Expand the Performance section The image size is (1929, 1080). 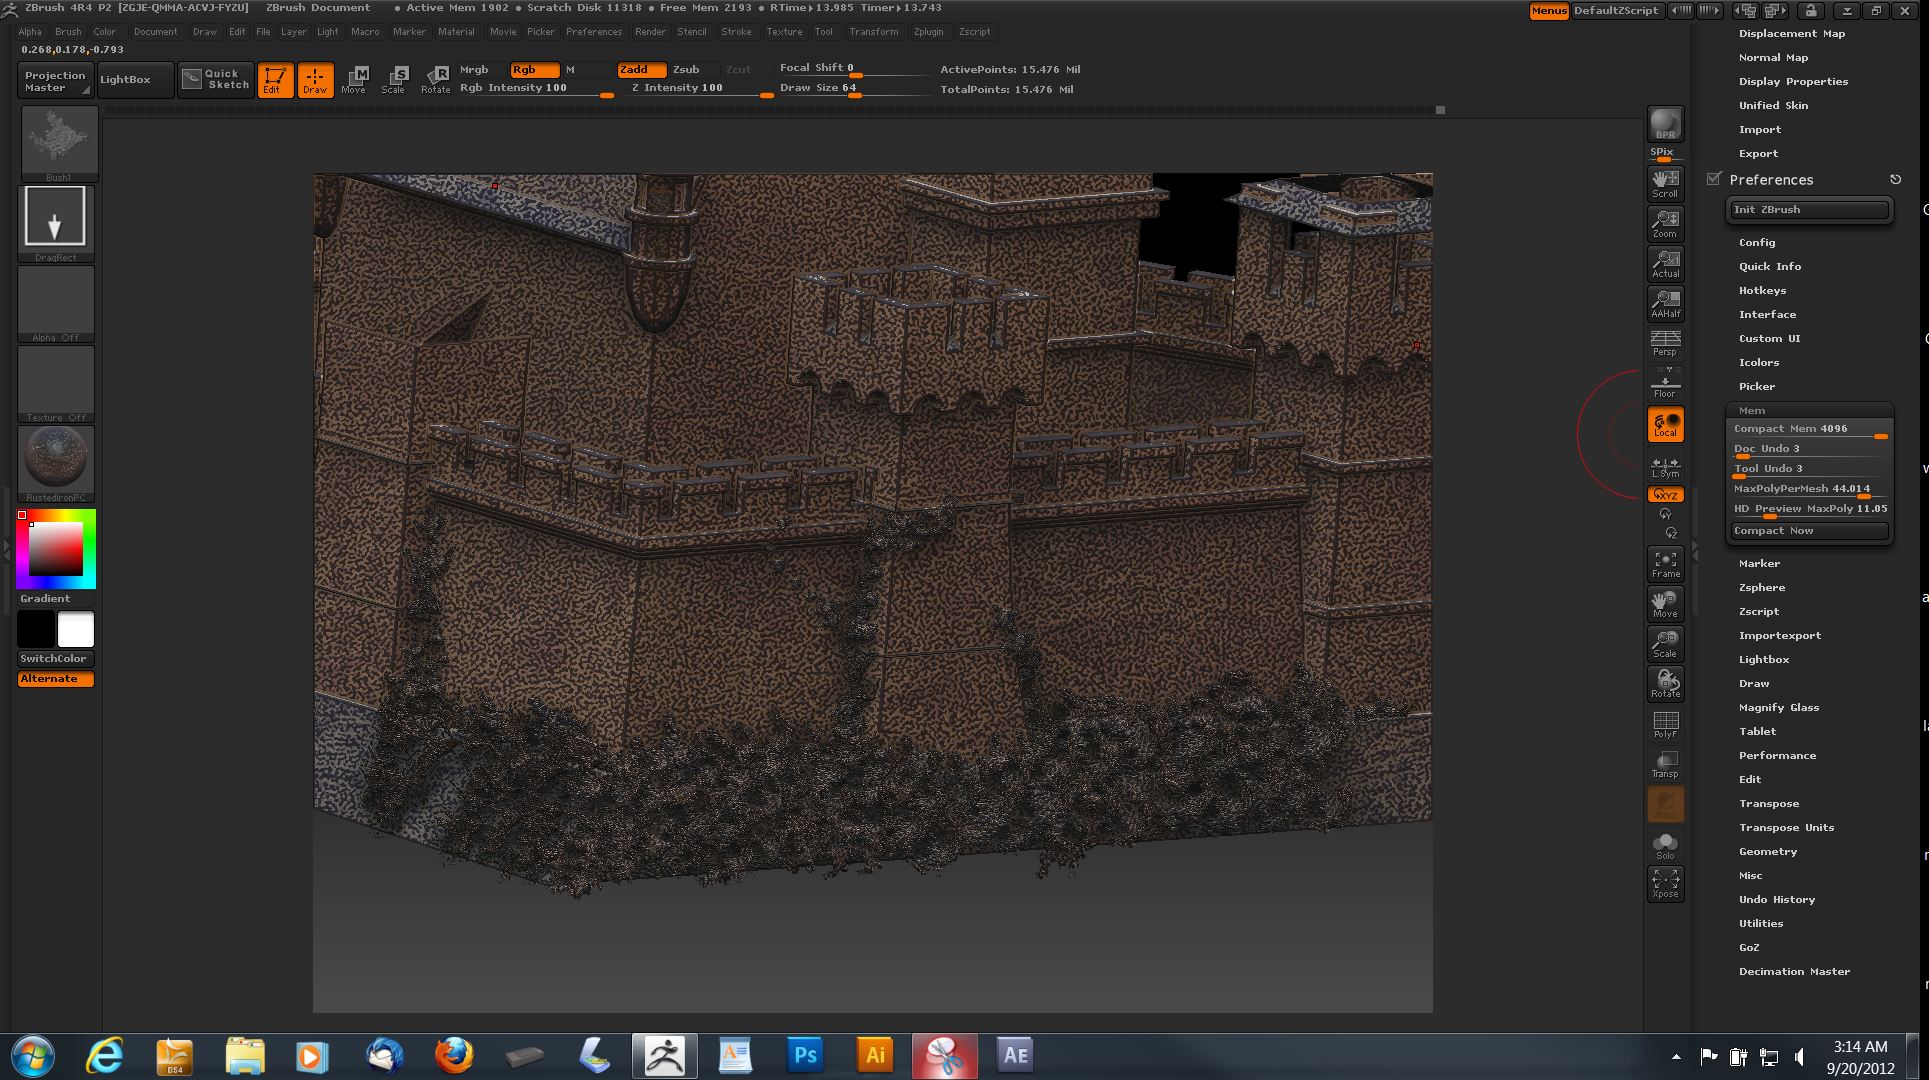coord(1777,756)
